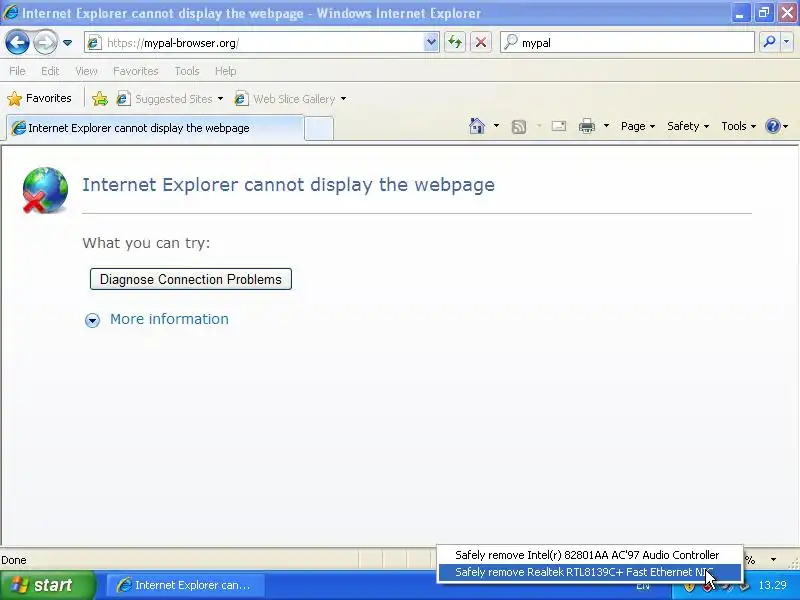Restore the window with restore button
Image resolution: width=800 pixels, height=600 pixels.
pyautogui.click(x=763, y=13)
